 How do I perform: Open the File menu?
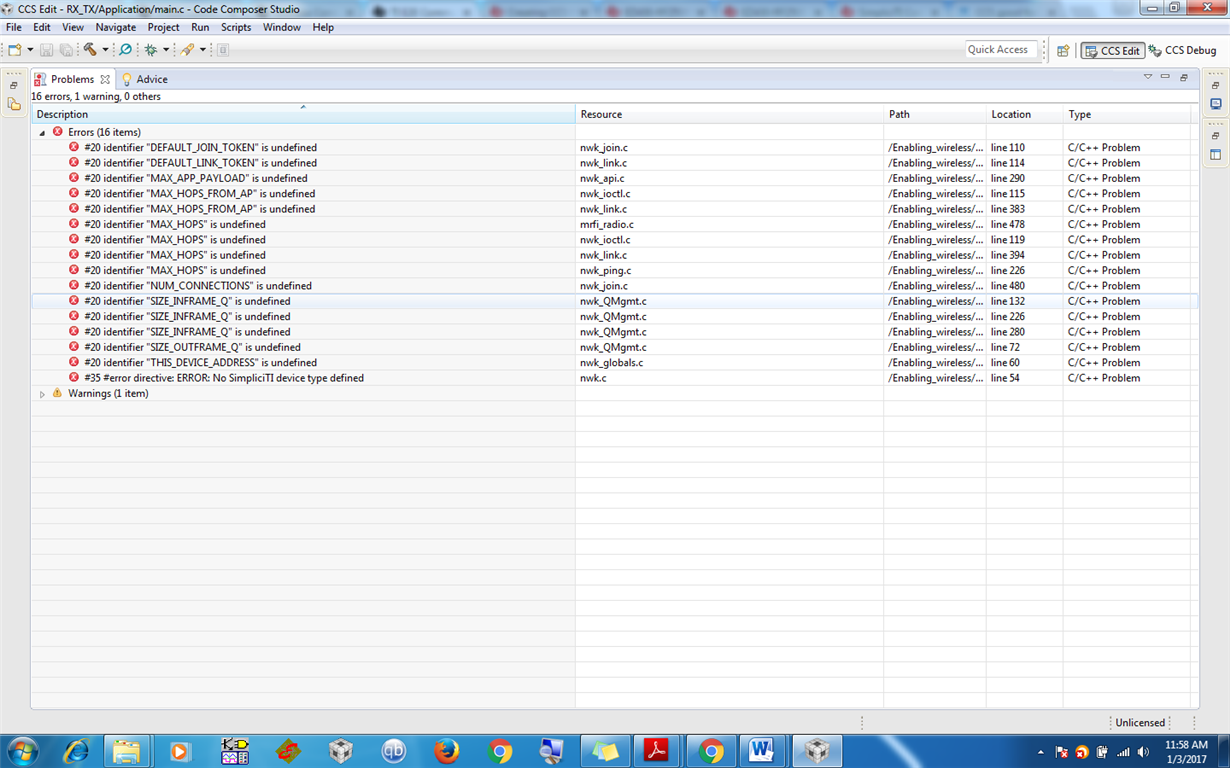[14, 27]
